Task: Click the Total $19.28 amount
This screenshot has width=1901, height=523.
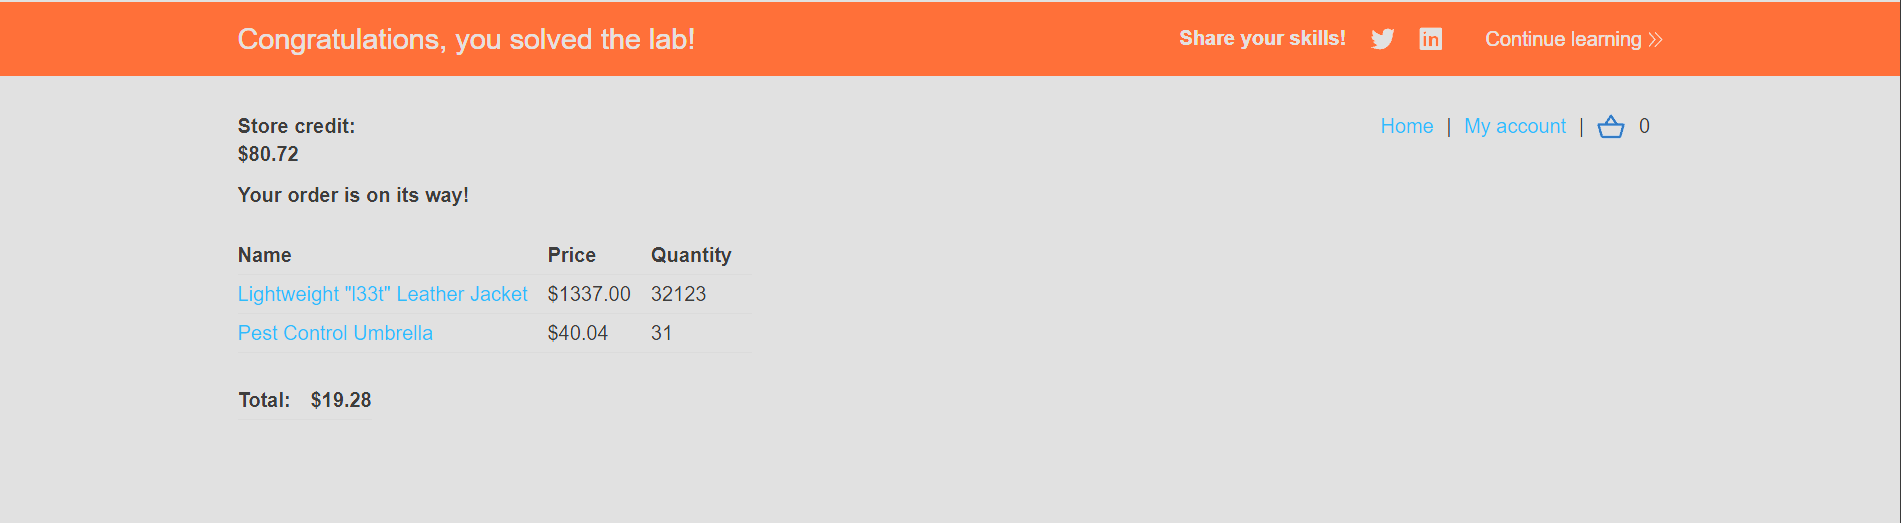Action: (341, 400)
